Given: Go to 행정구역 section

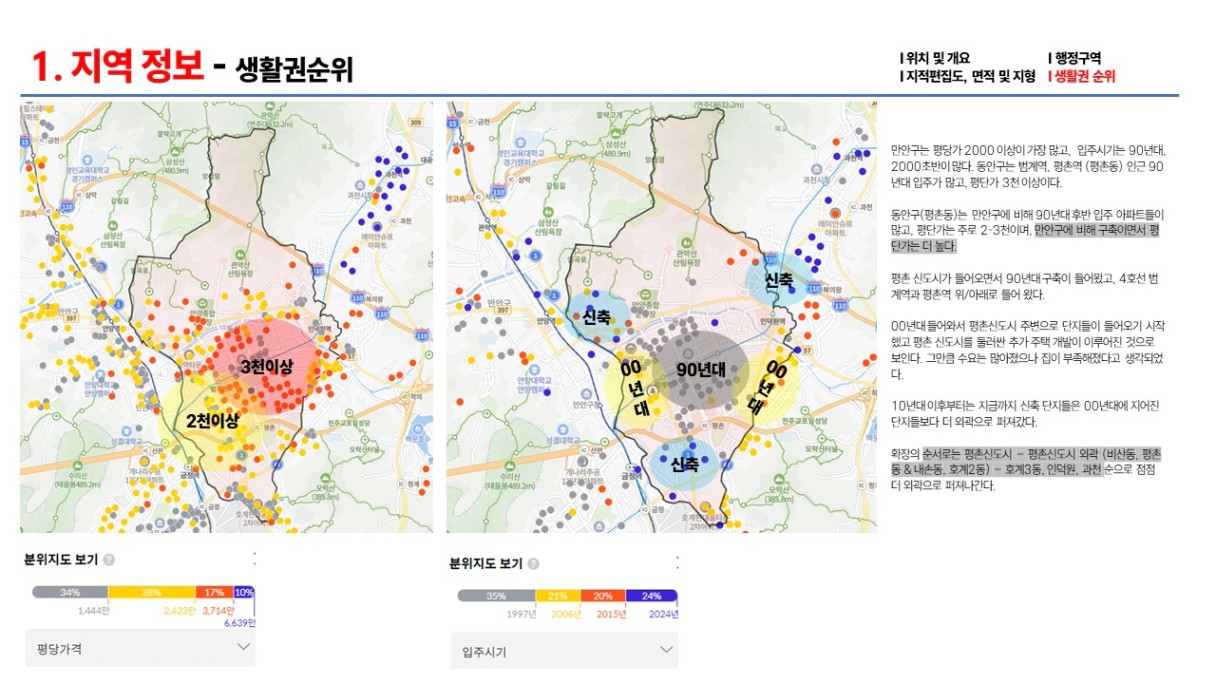Looking at the screenshot, I should click(1075, 58).
